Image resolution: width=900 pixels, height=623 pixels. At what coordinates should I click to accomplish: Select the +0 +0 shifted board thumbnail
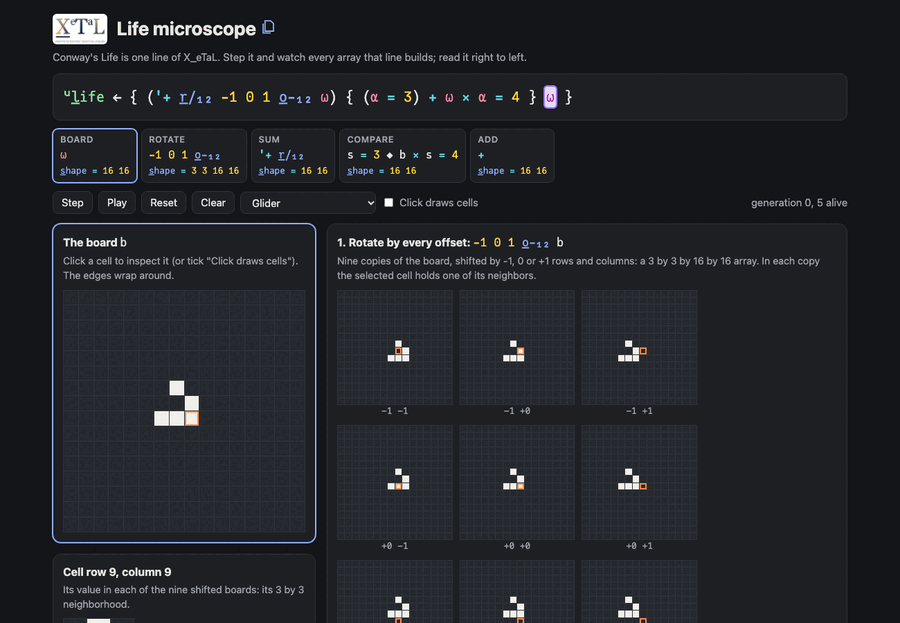(517, 482)
